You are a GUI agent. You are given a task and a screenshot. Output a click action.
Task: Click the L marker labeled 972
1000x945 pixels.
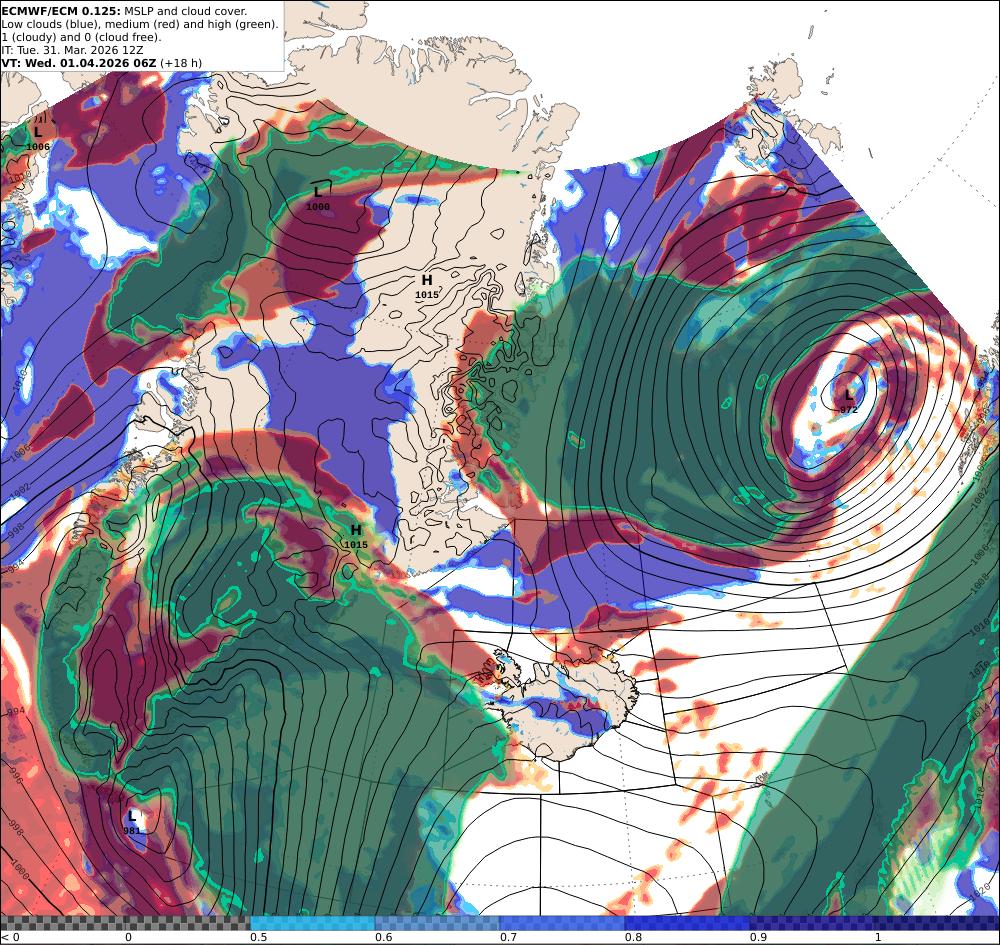click(x=849, y=401)
